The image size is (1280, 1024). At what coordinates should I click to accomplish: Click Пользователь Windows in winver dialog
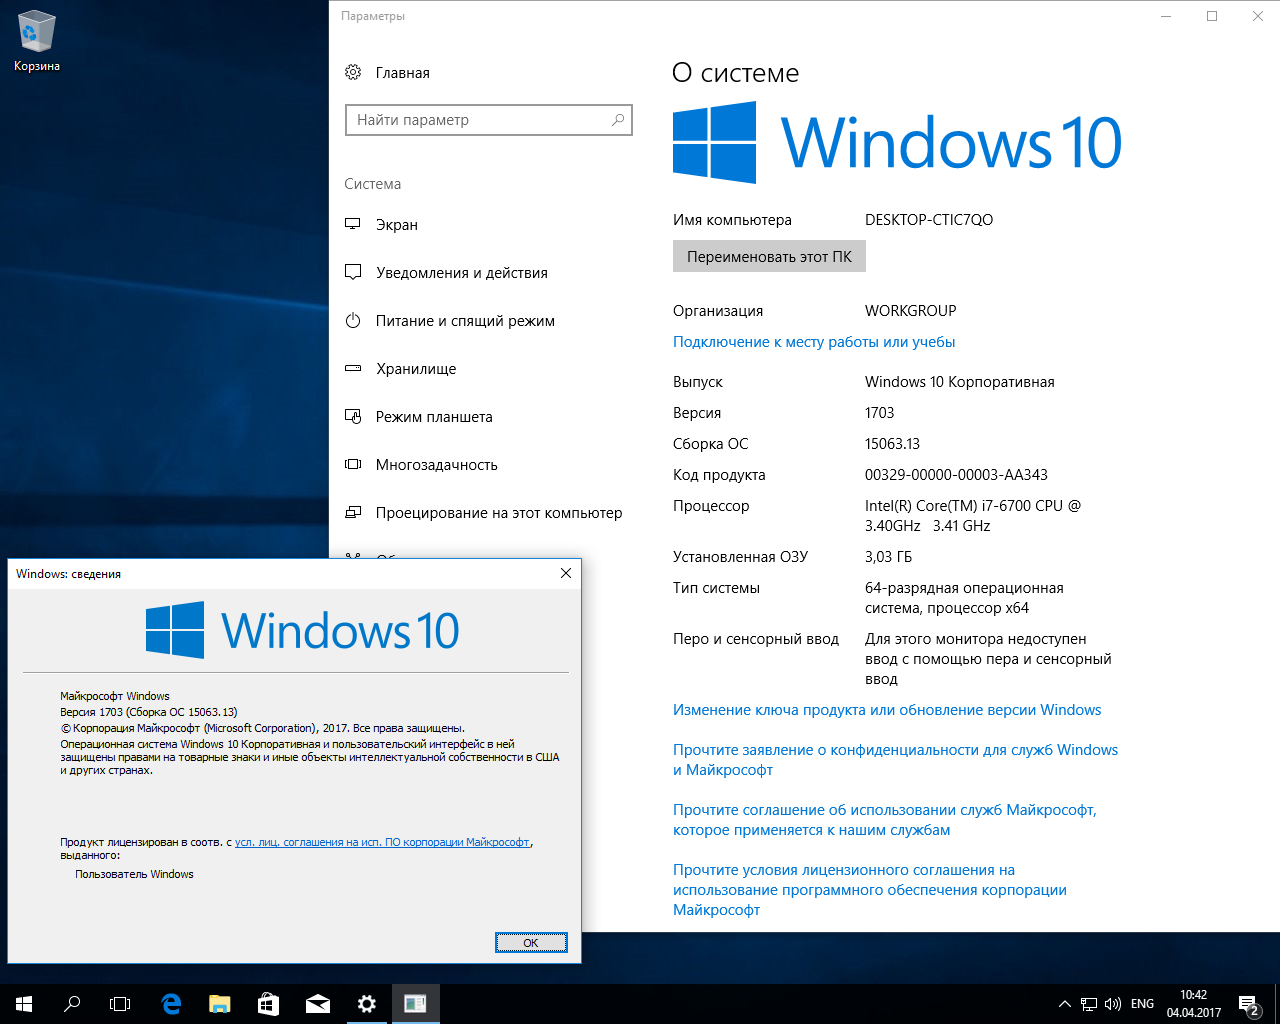(x=134, y=874)
